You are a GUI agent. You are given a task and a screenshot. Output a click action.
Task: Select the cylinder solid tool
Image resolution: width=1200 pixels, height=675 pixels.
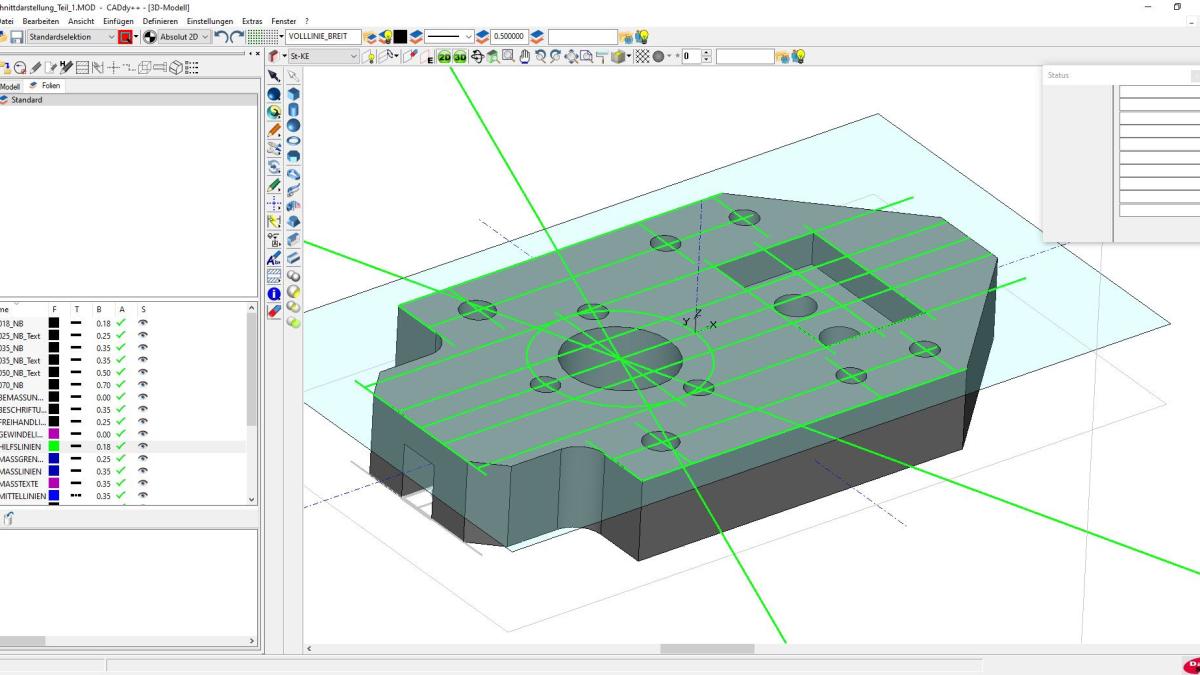tap(293, 110)
